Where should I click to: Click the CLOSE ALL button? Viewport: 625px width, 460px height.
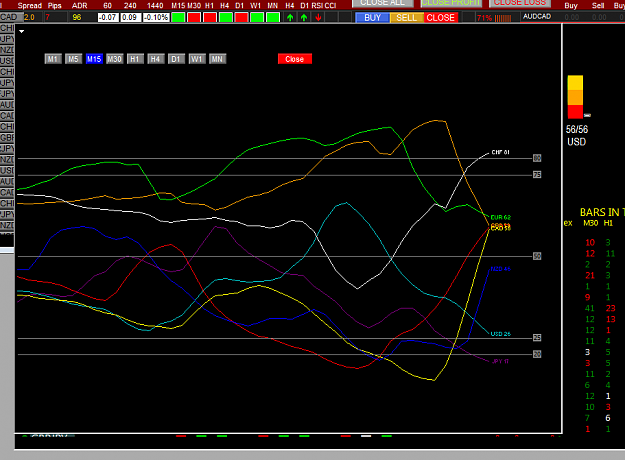(x=382, y=3)
